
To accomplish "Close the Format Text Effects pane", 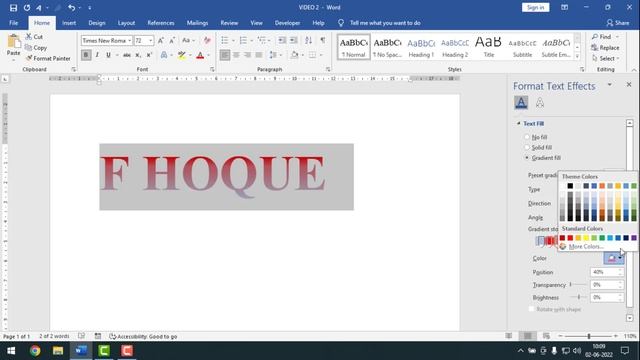I will pos(629,84).
